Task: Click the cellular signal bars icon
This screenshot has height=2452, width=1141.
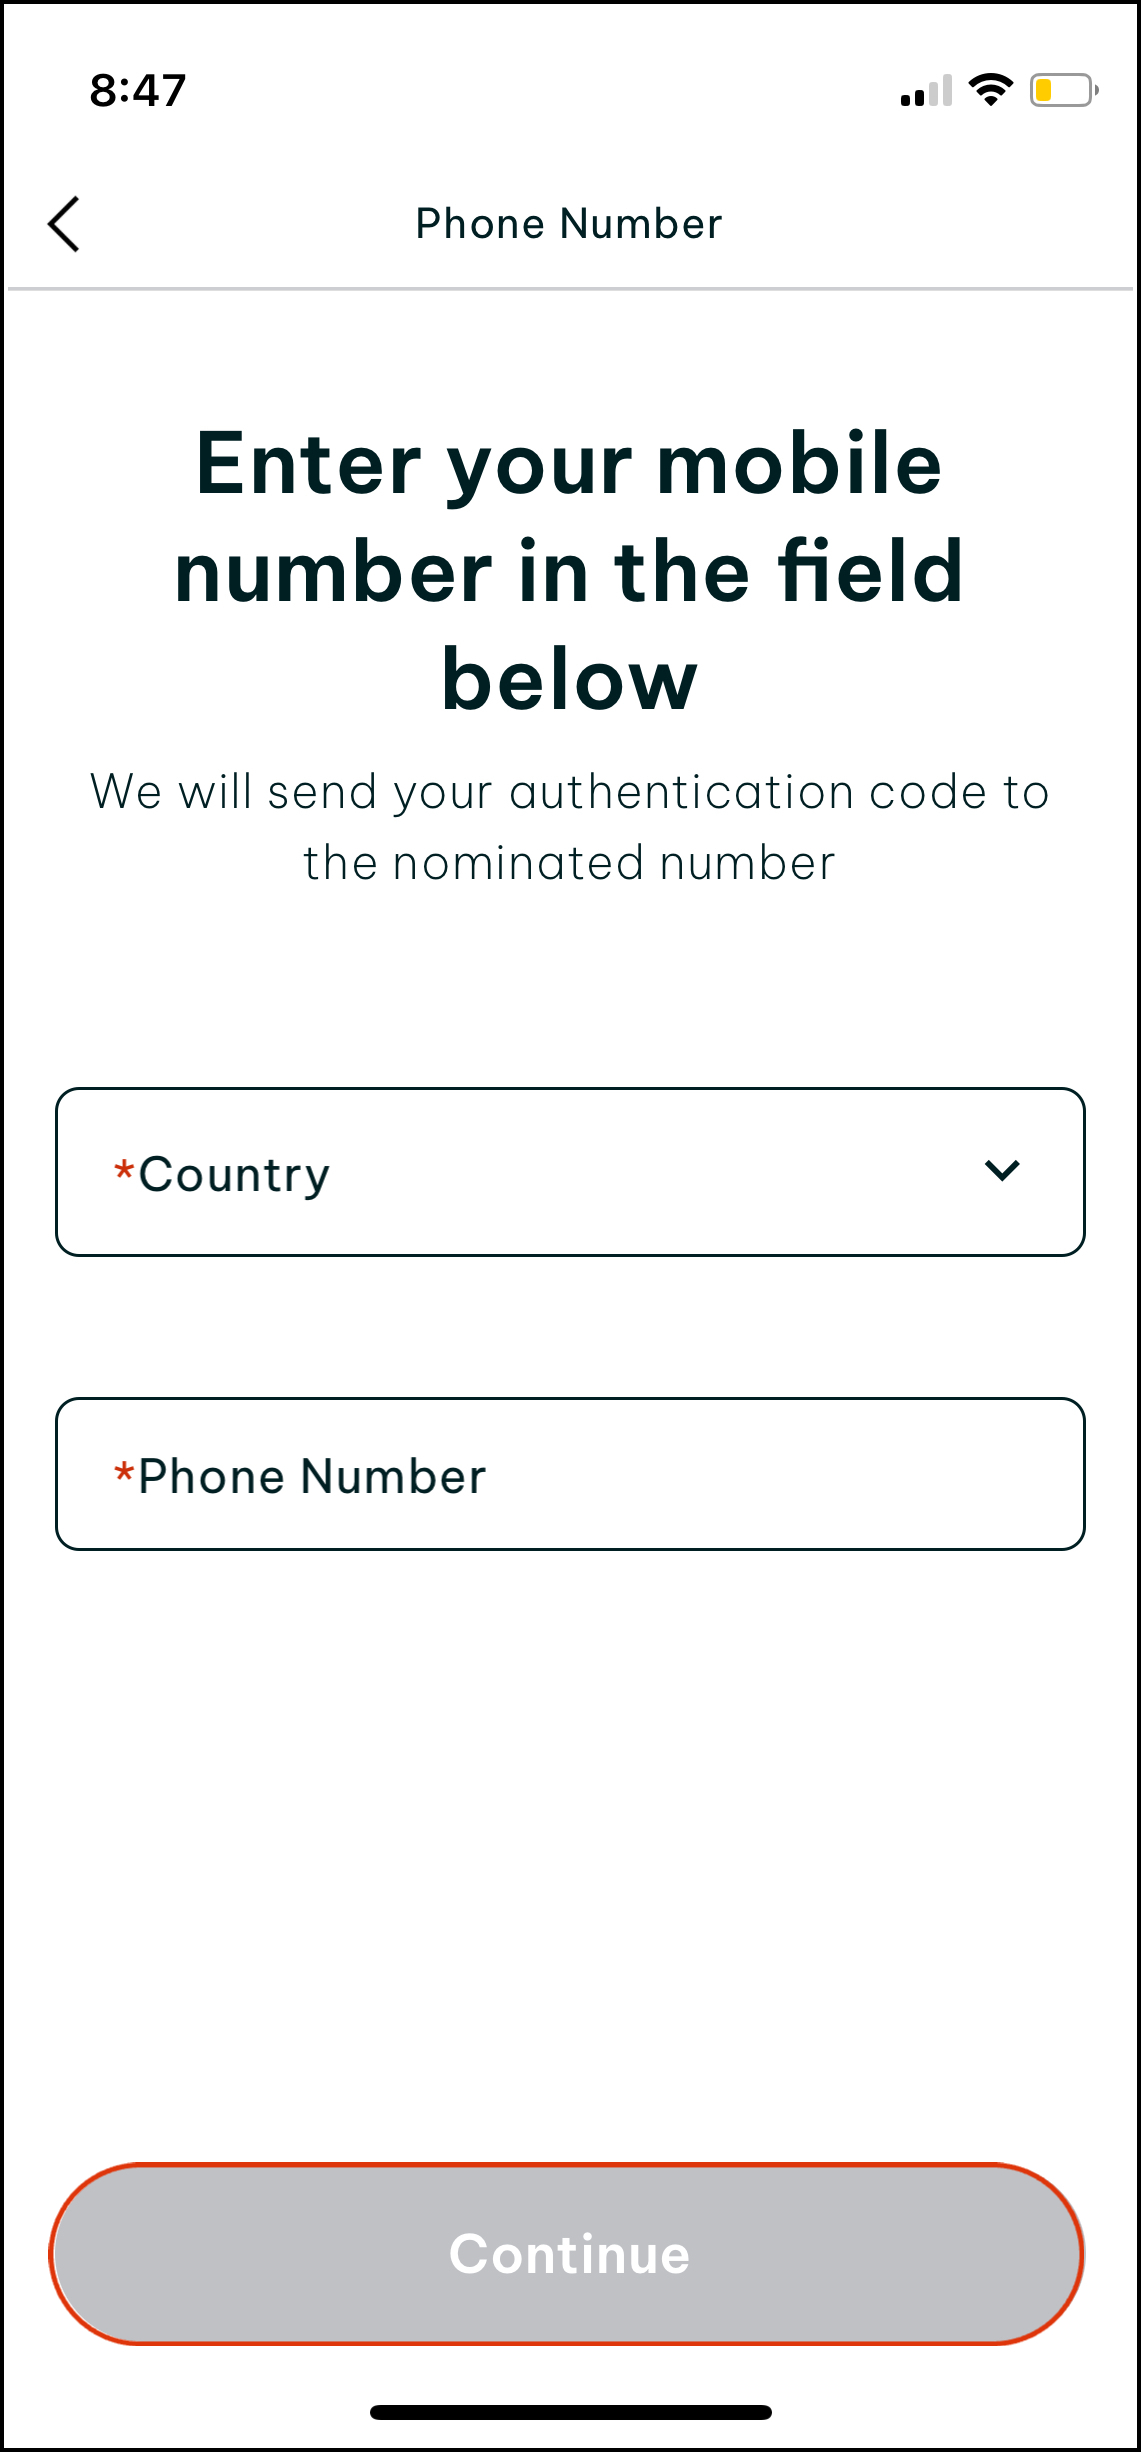Action: [x=925, y=92]
